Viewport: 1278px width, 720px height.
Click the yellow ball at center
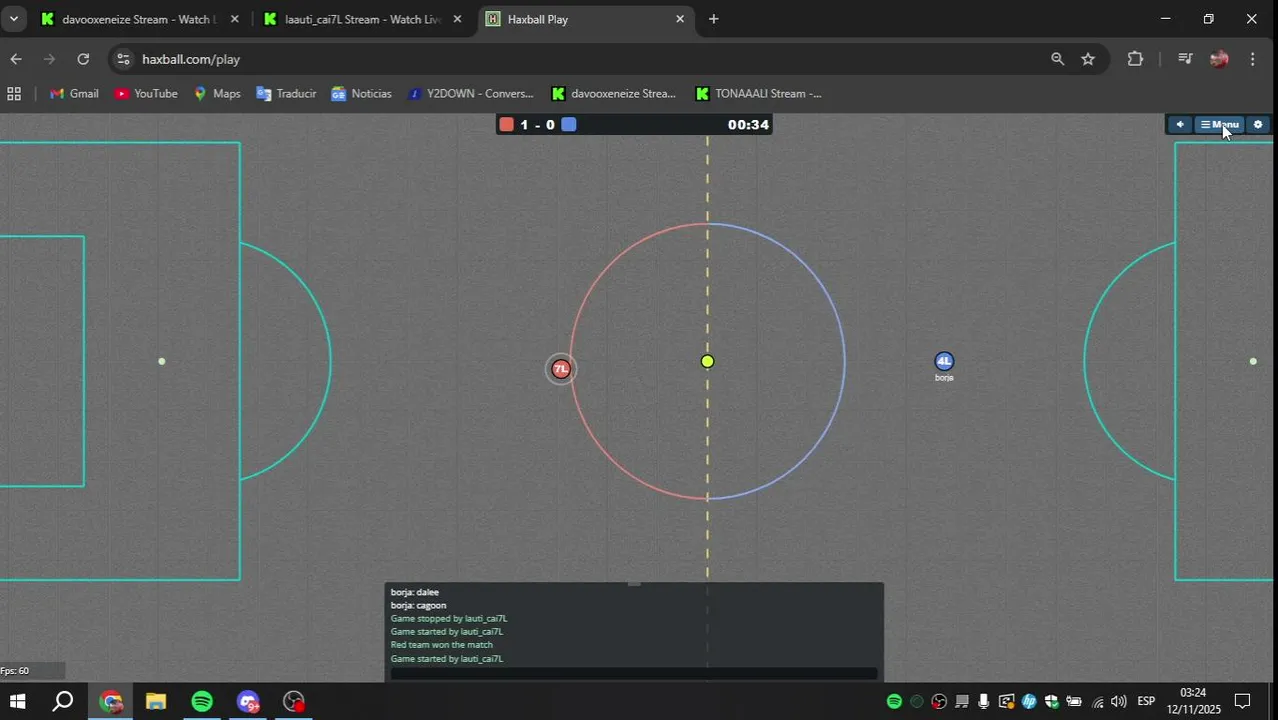[707, 361]
